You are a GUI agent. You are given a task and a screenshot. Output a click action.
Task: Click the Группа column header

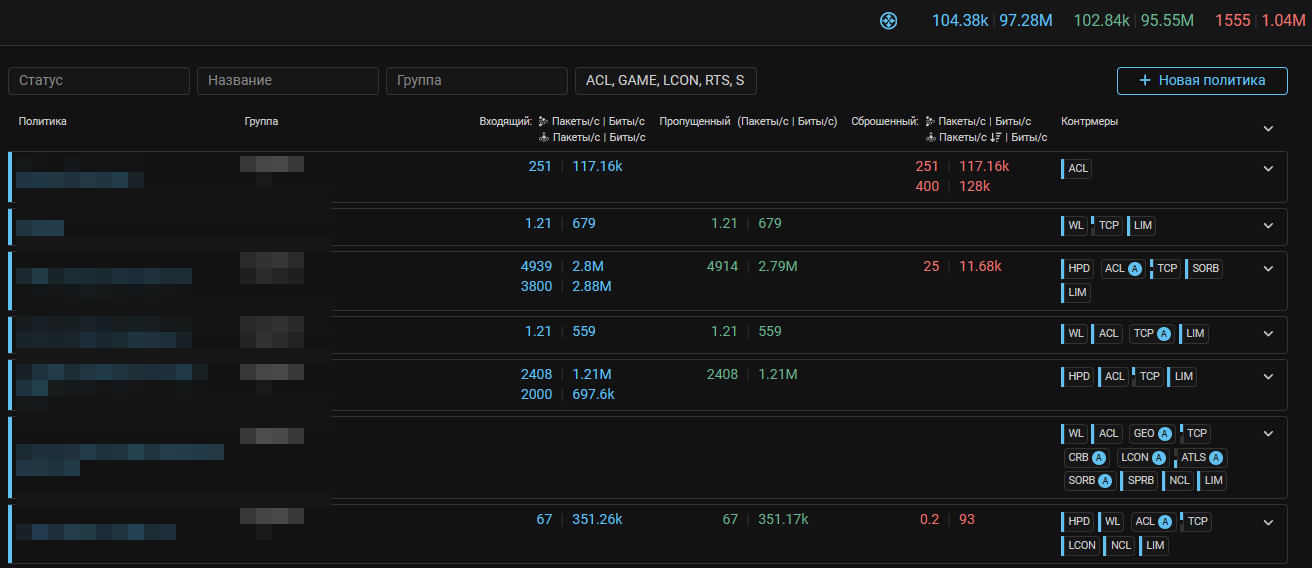pyautogui.click(x=261, y=122)
